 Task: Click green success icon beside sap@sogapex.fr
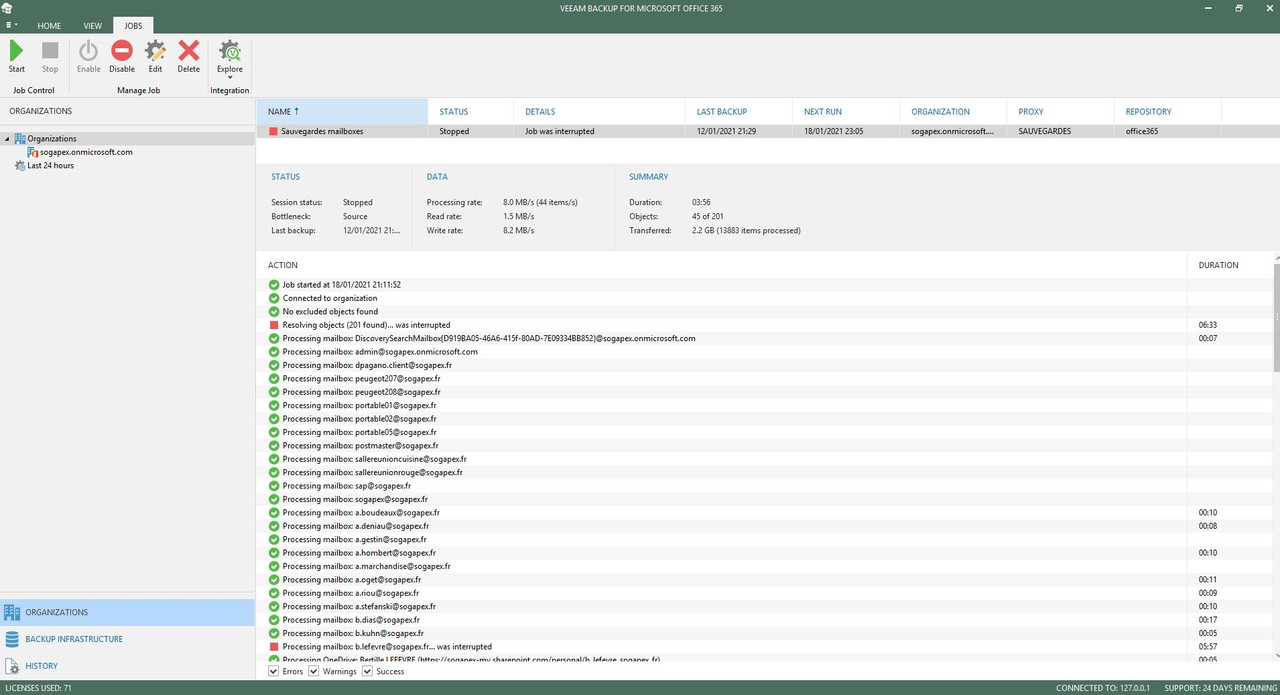click(274, 486)
